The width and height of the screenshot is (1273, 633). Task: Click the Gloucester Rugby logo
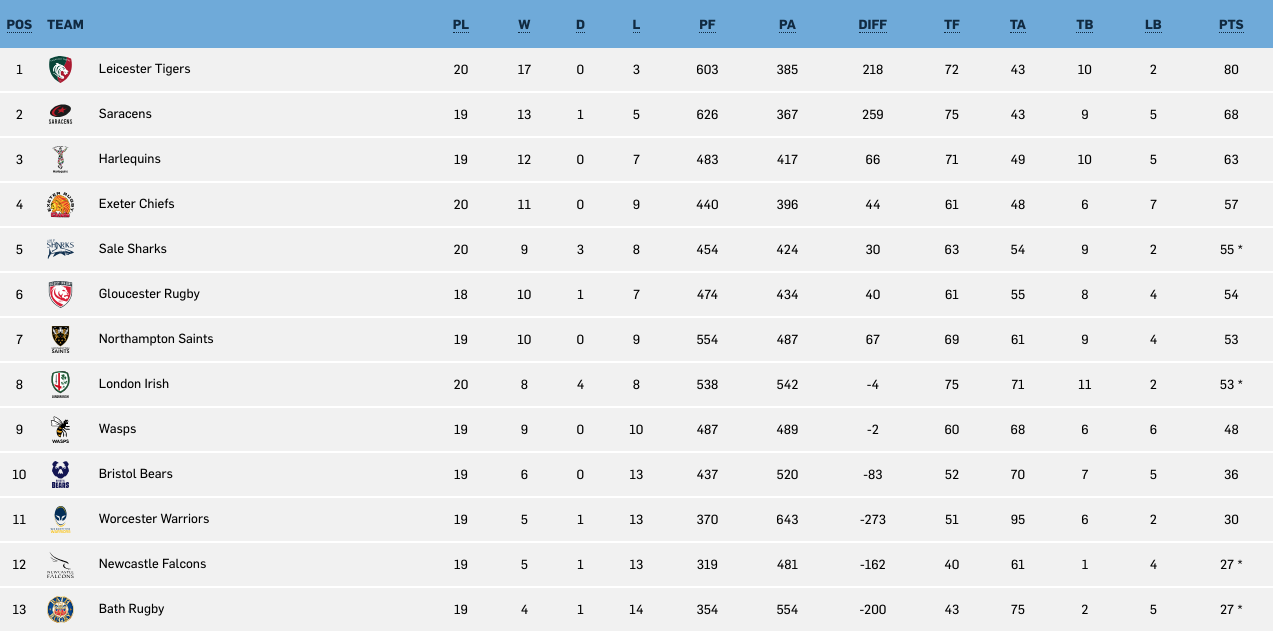click(60, 295)
